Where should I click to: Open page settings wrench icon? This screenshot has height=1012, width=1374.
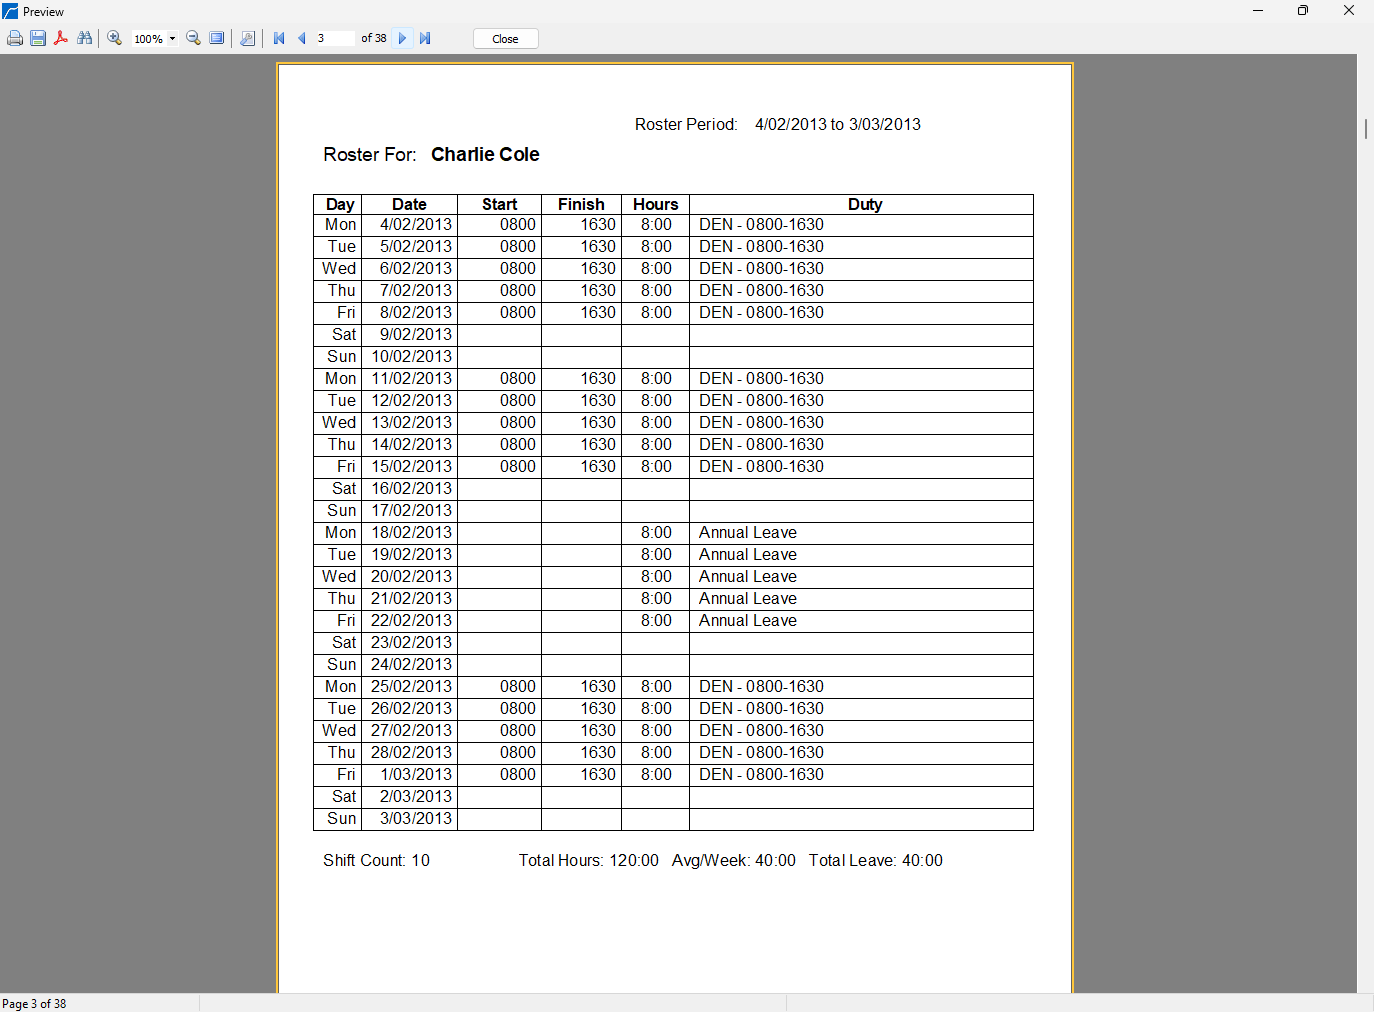[248, 38]
